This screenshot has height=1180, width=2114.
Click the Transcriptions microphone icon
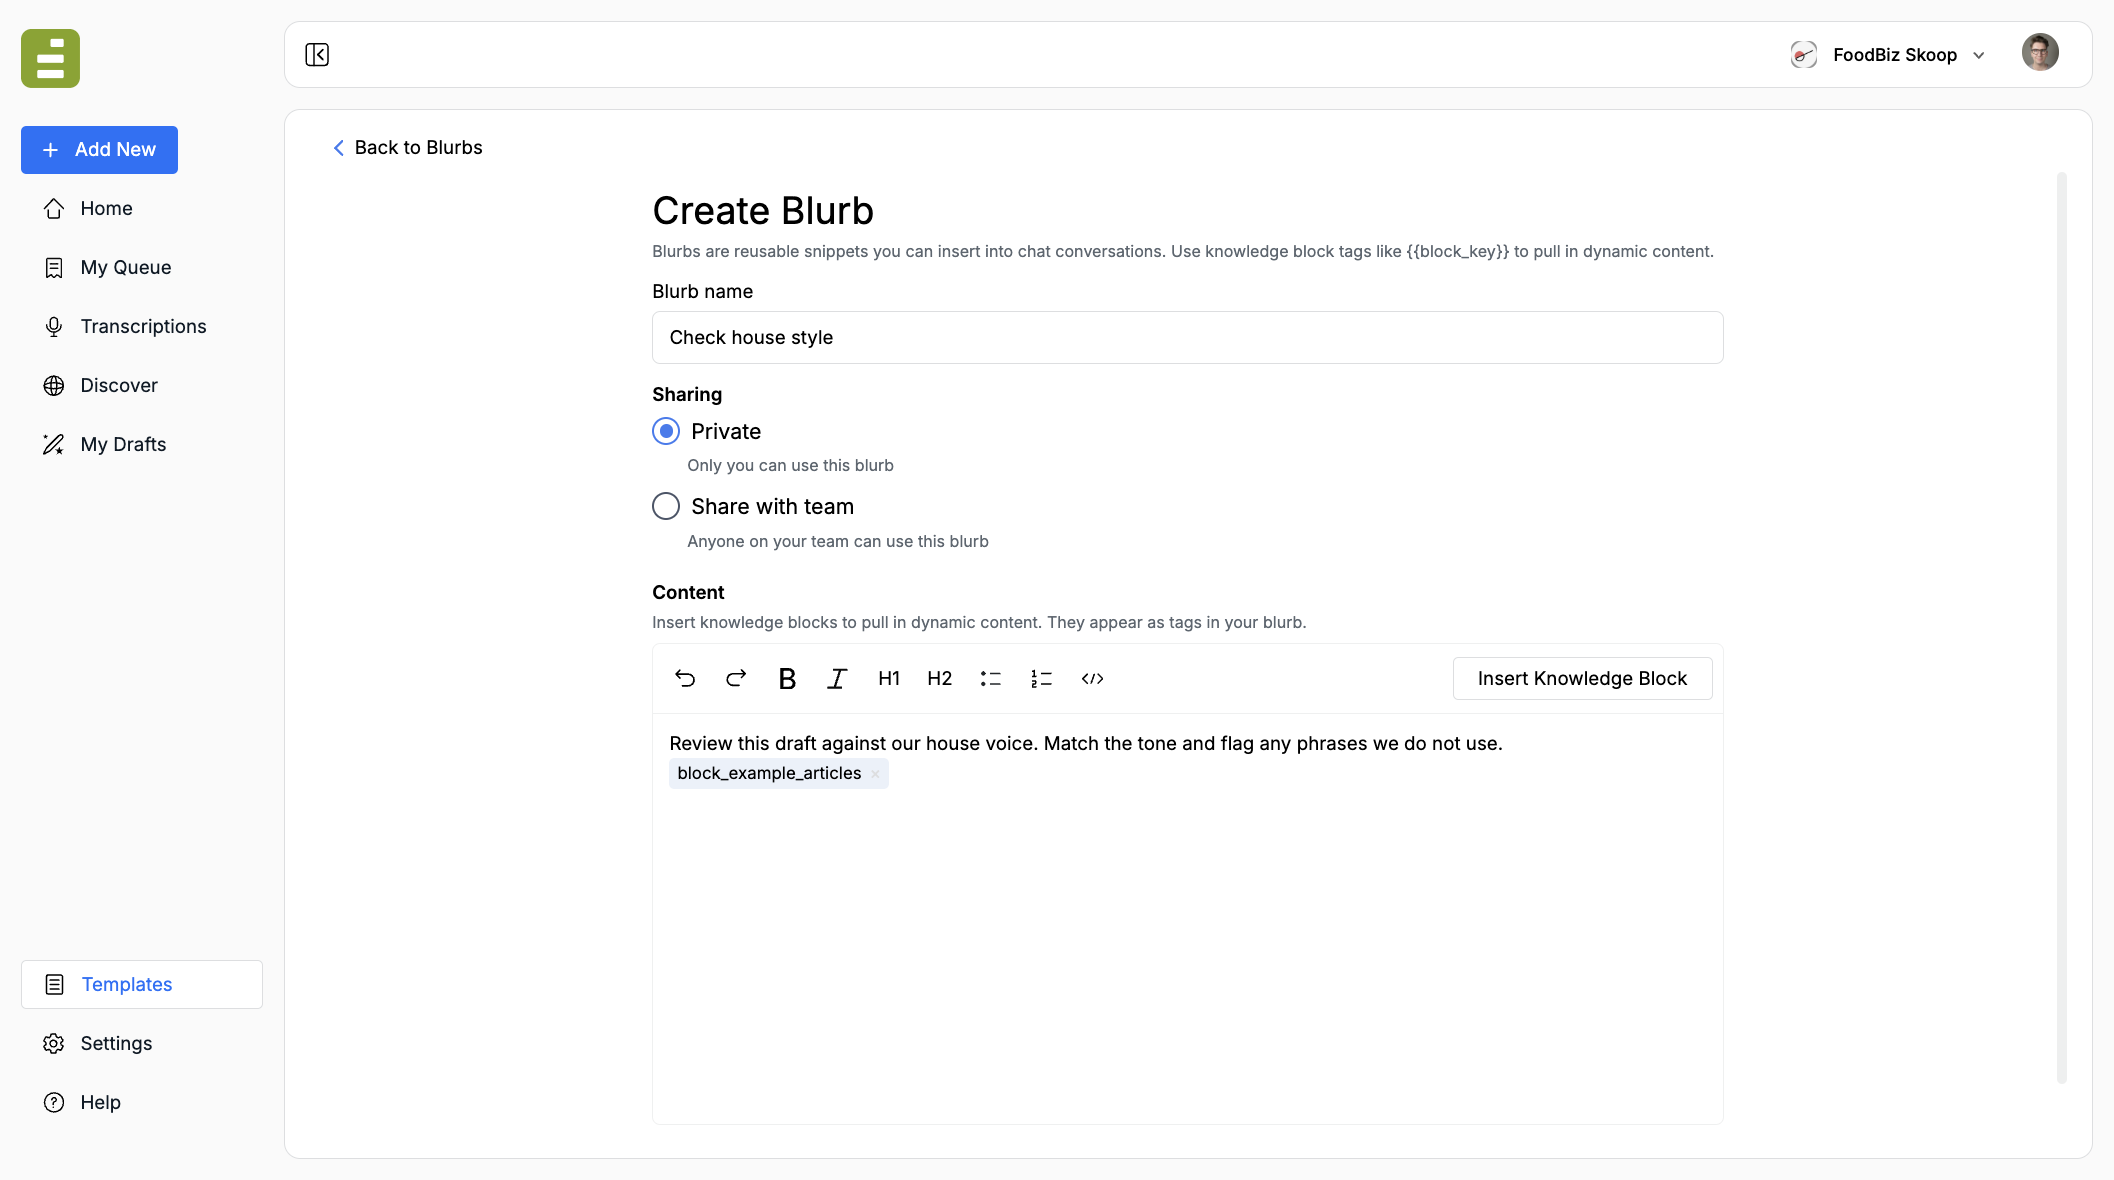(54, 326)
